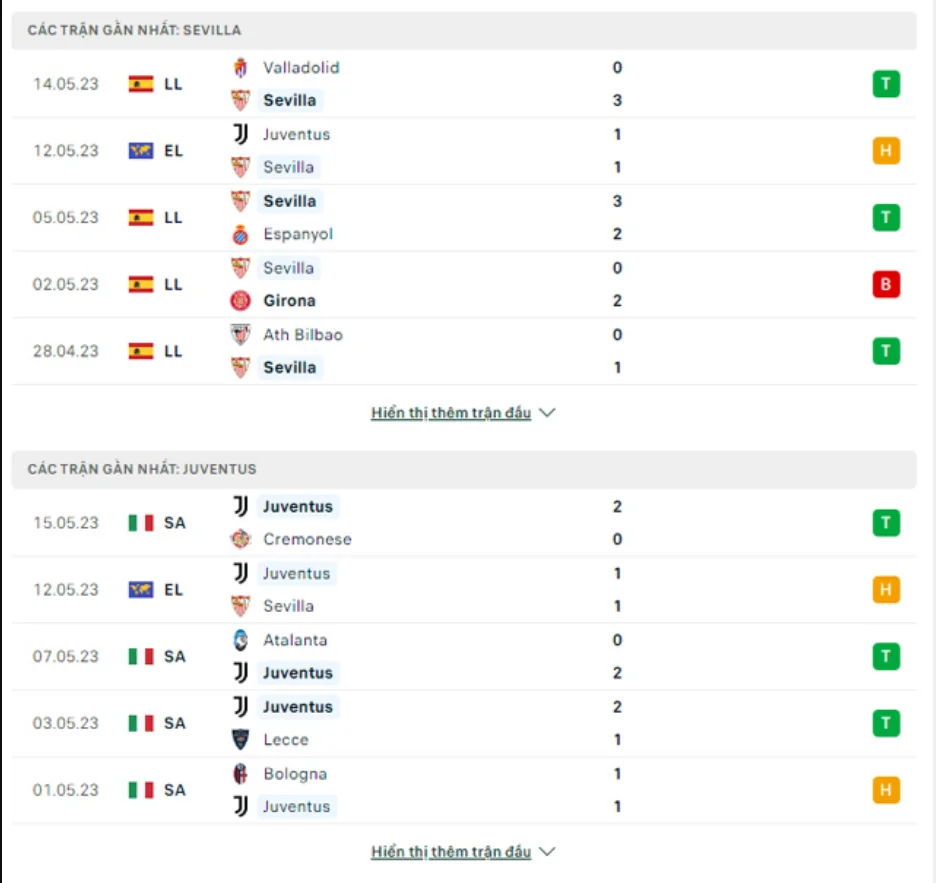Click the Atalanta club crest icon
Image resolution: width=936 pixels, height=883 pixels.
(240, 641)
